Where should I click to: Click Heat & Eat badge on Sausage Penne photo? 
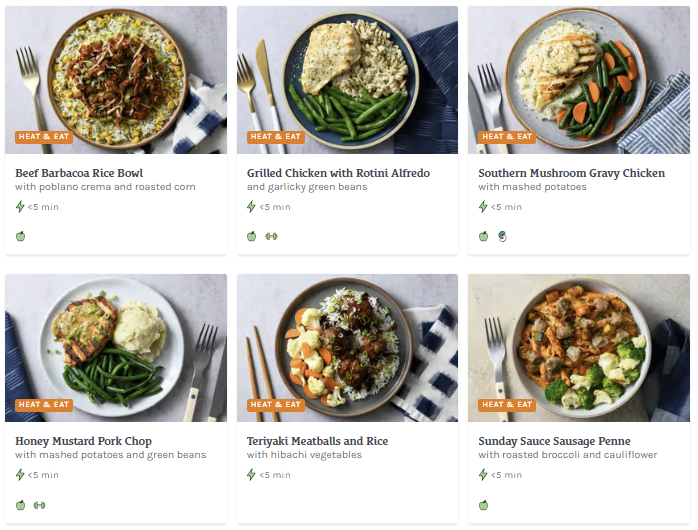pos(507,405)
